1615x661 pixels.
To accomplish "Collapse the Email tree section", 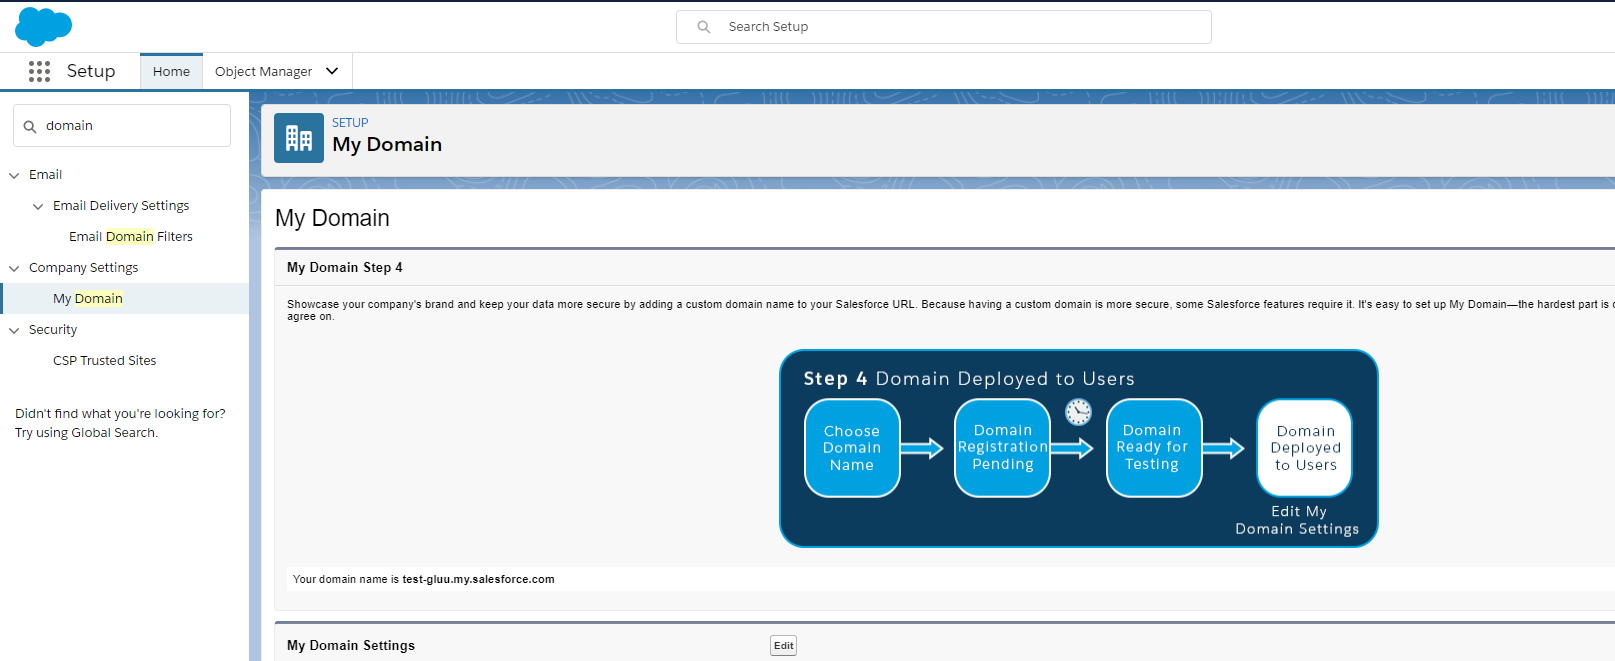I will (x=14, y=176).
